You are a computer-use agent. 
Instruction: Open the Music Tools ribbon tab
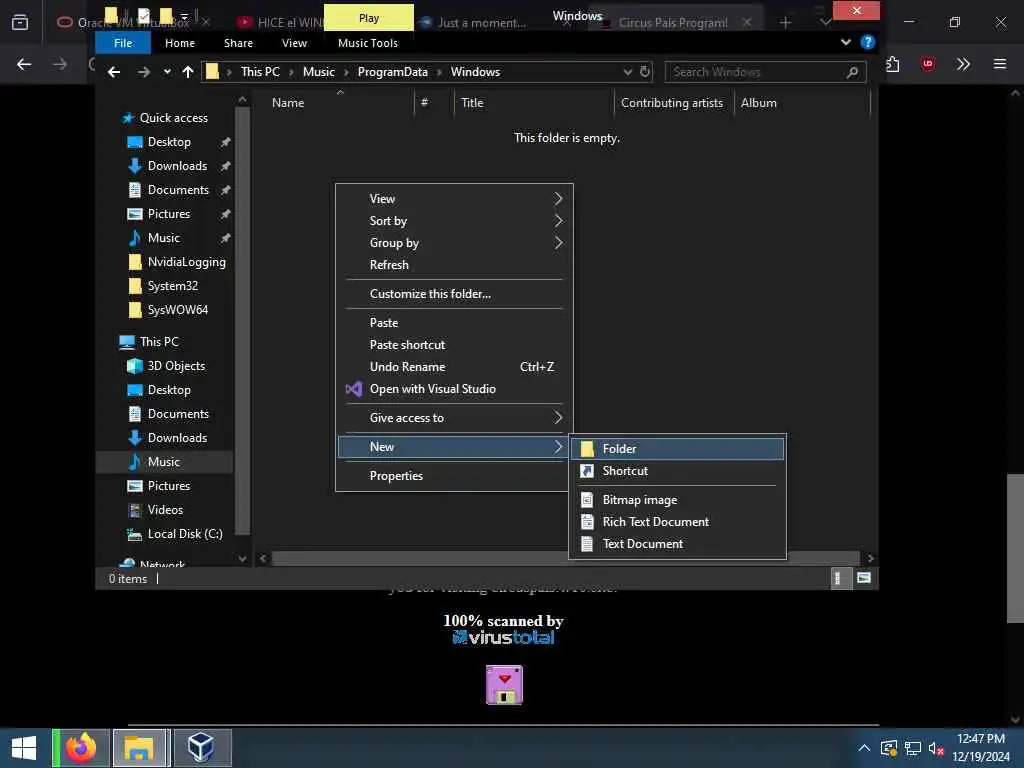click(x=368, y=42)
